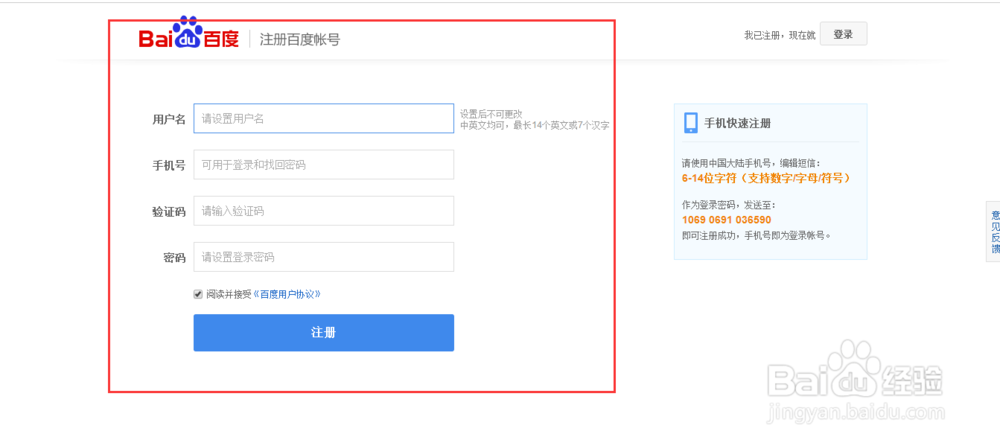The width and height of the screenshot is (1000, 446).
Task: Click the 我已注册，现在就 text
Action: 779,36
